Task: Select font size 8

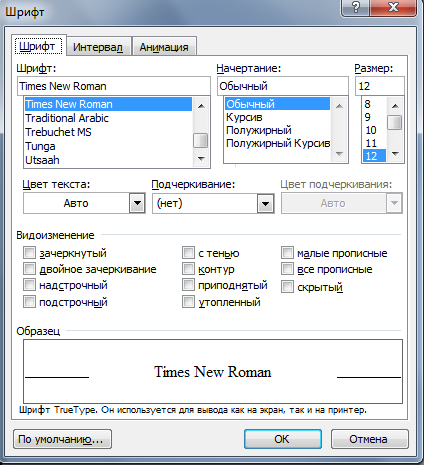Action: 374,104
